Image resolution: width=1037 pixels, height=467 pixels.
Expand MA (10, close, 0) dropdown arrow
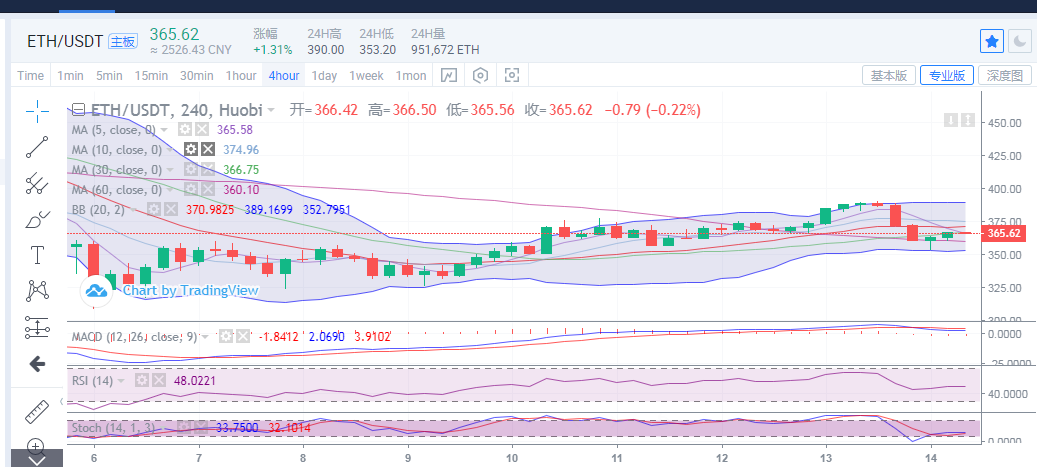pos(171,150)
